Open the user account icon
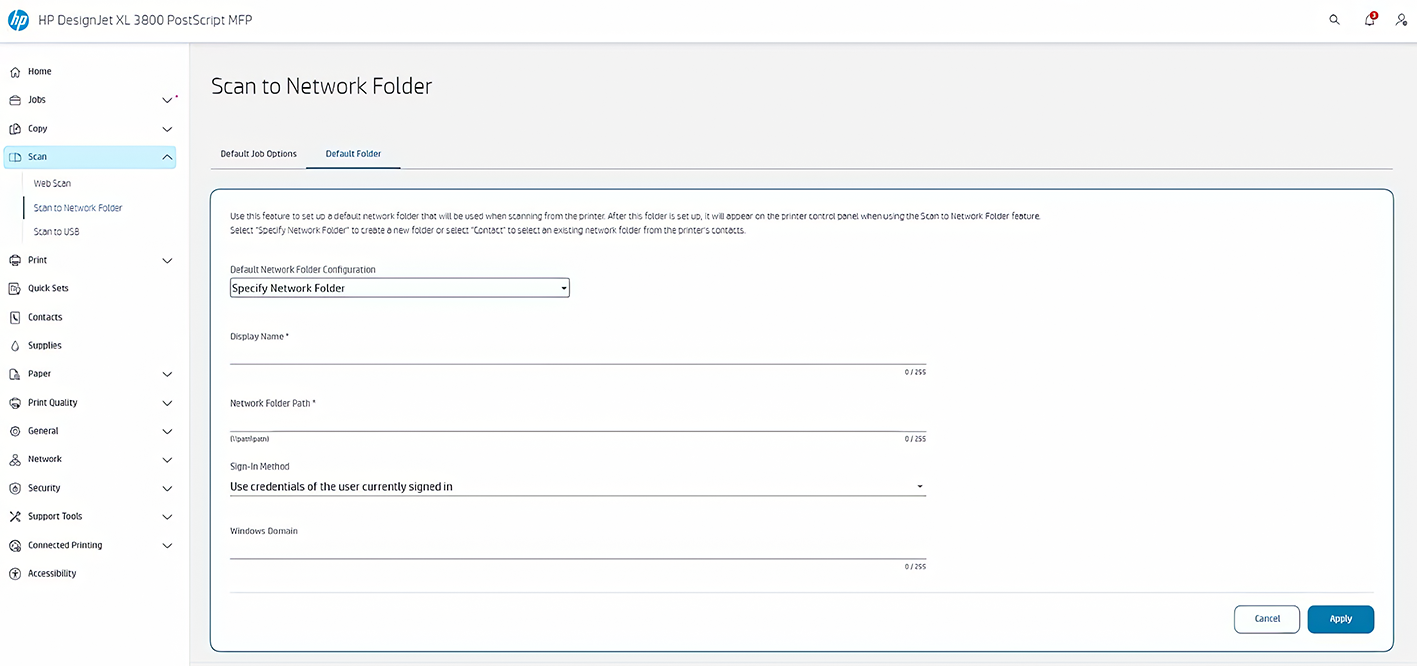Image resolution: width=1417 pixels, height=666 pixels. pyautogui.click(x=1401, y=19)
